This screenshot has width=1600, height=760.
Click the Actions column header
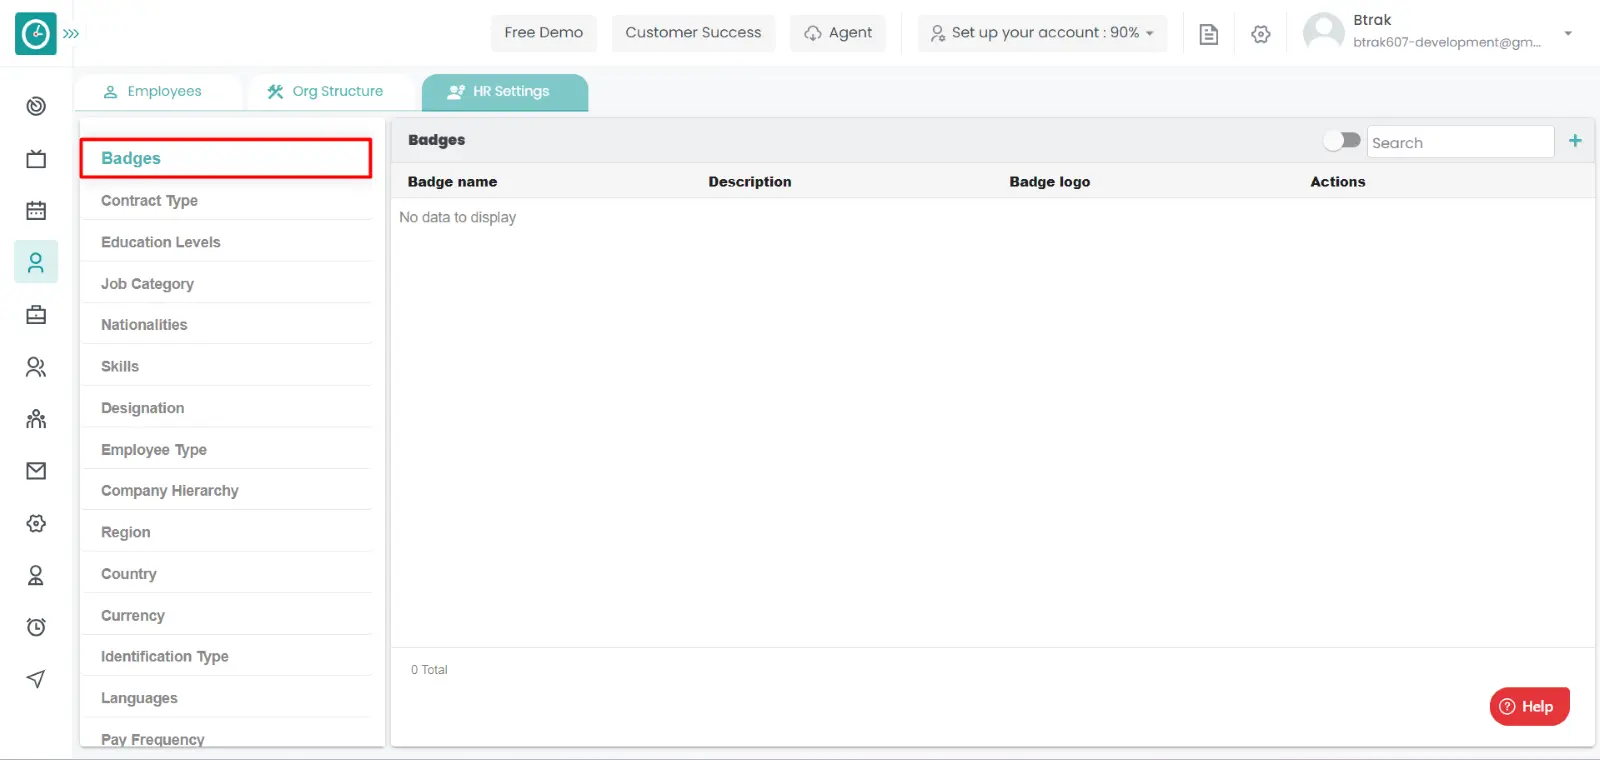[1338, 182]
